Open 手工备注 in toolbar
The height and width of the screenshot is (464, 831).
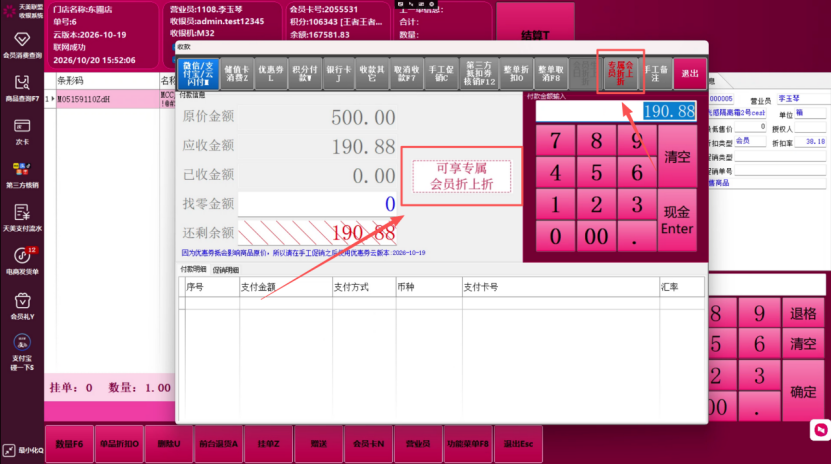click(x=656, y=74)
